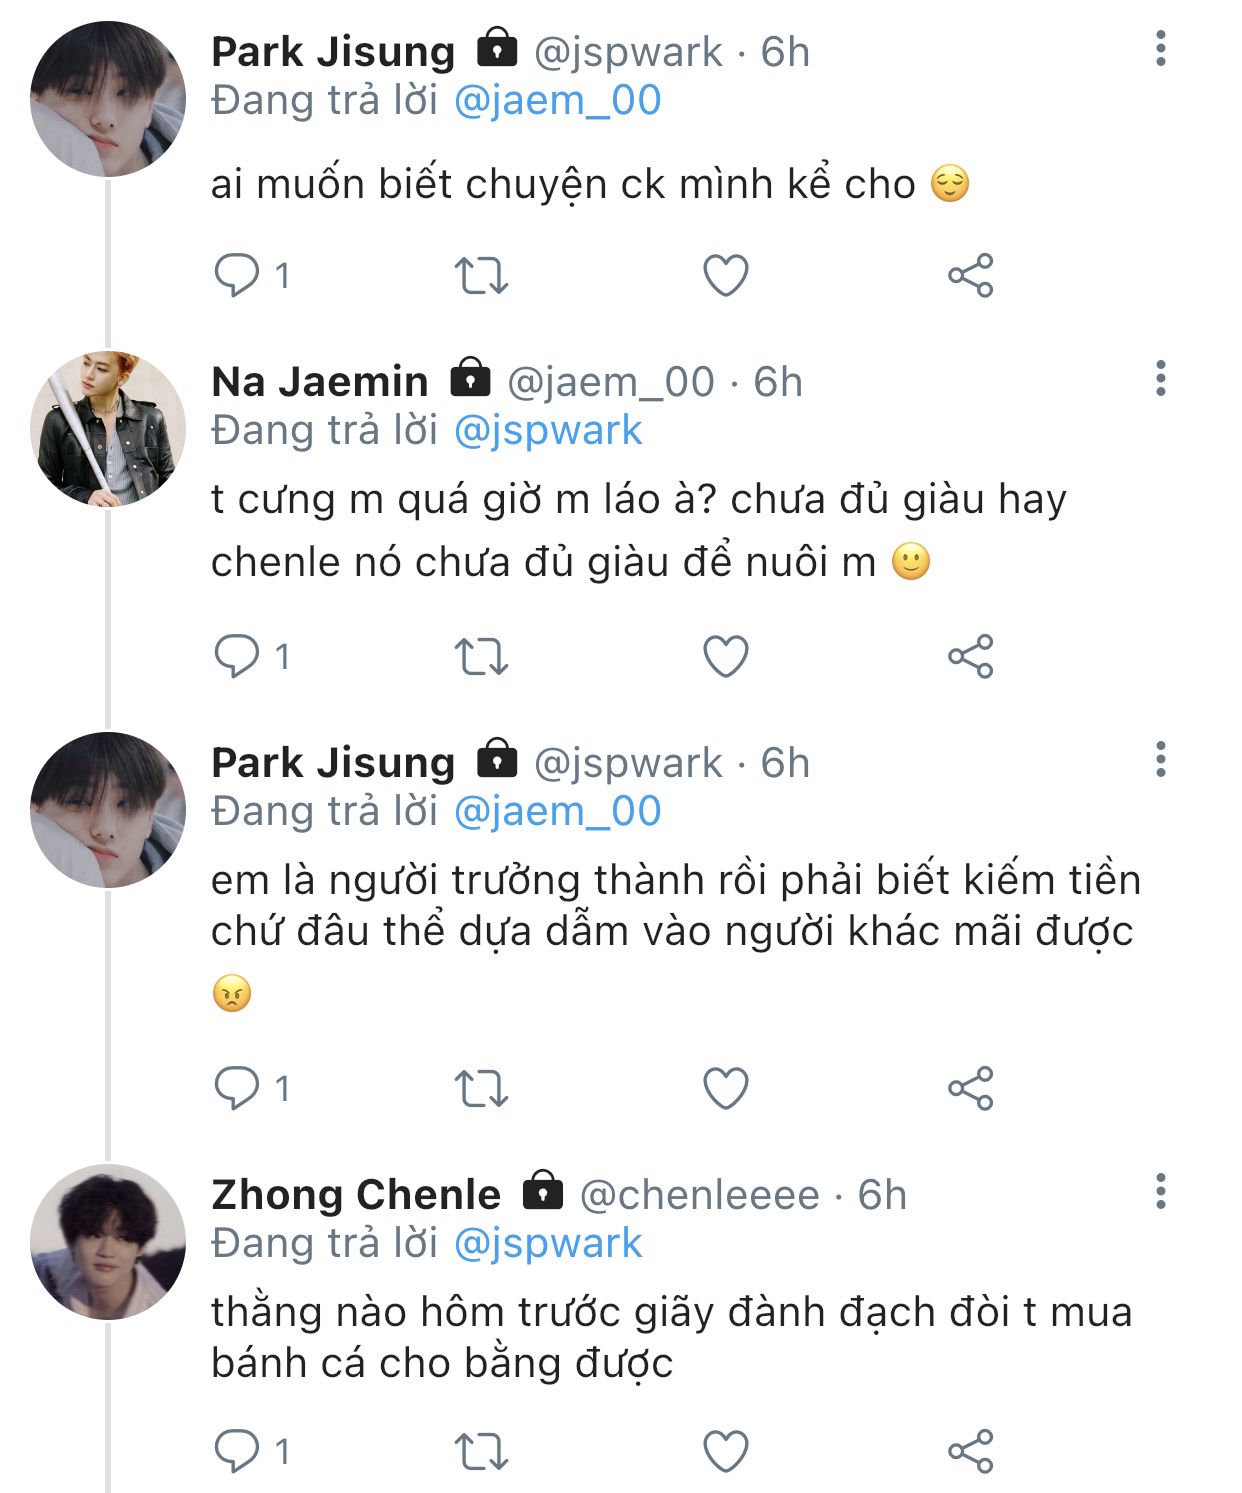Share Na Jaemin's tweet
Screen dimensions: 1242x1493
[x=970, y=656]
